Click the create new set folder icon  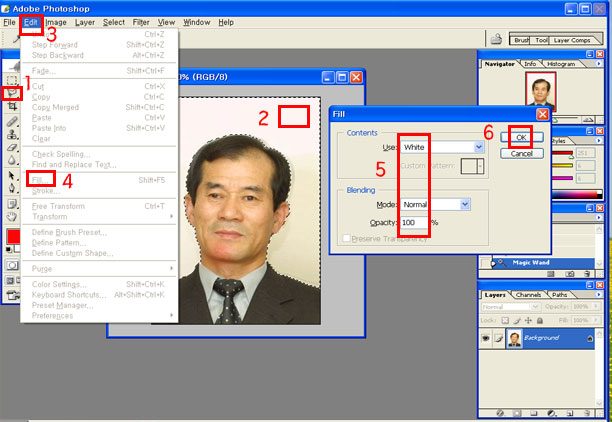point(534,413)
